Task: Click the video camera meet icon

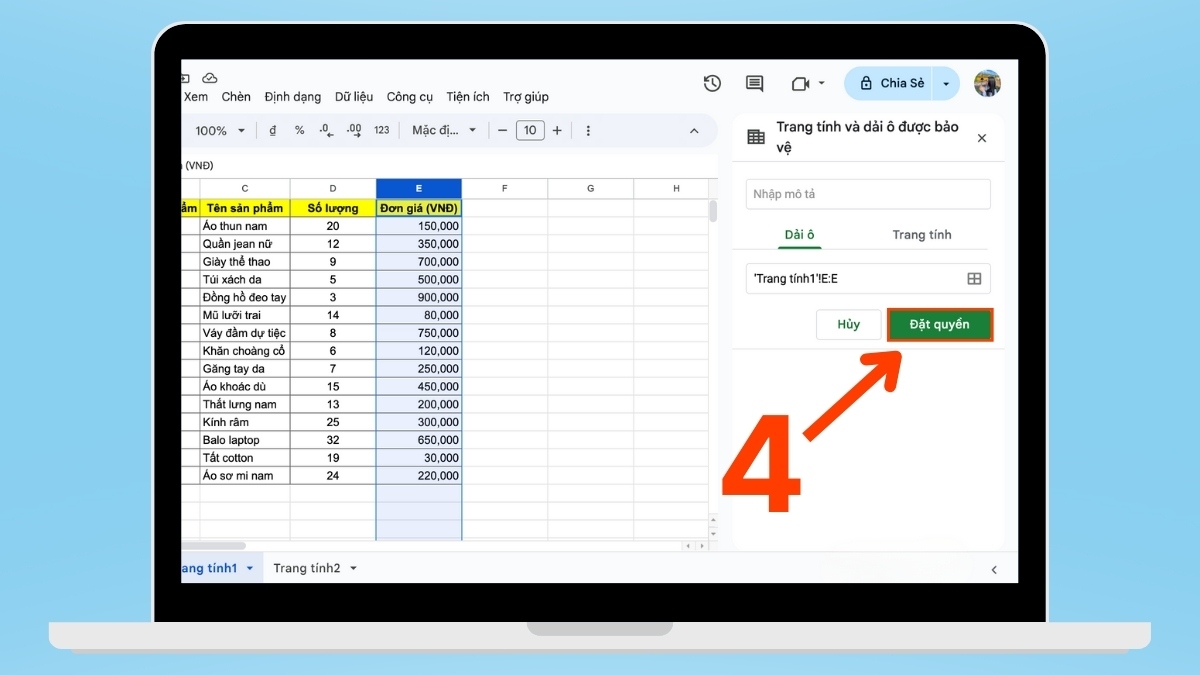Action: click(x=800, y=84)
